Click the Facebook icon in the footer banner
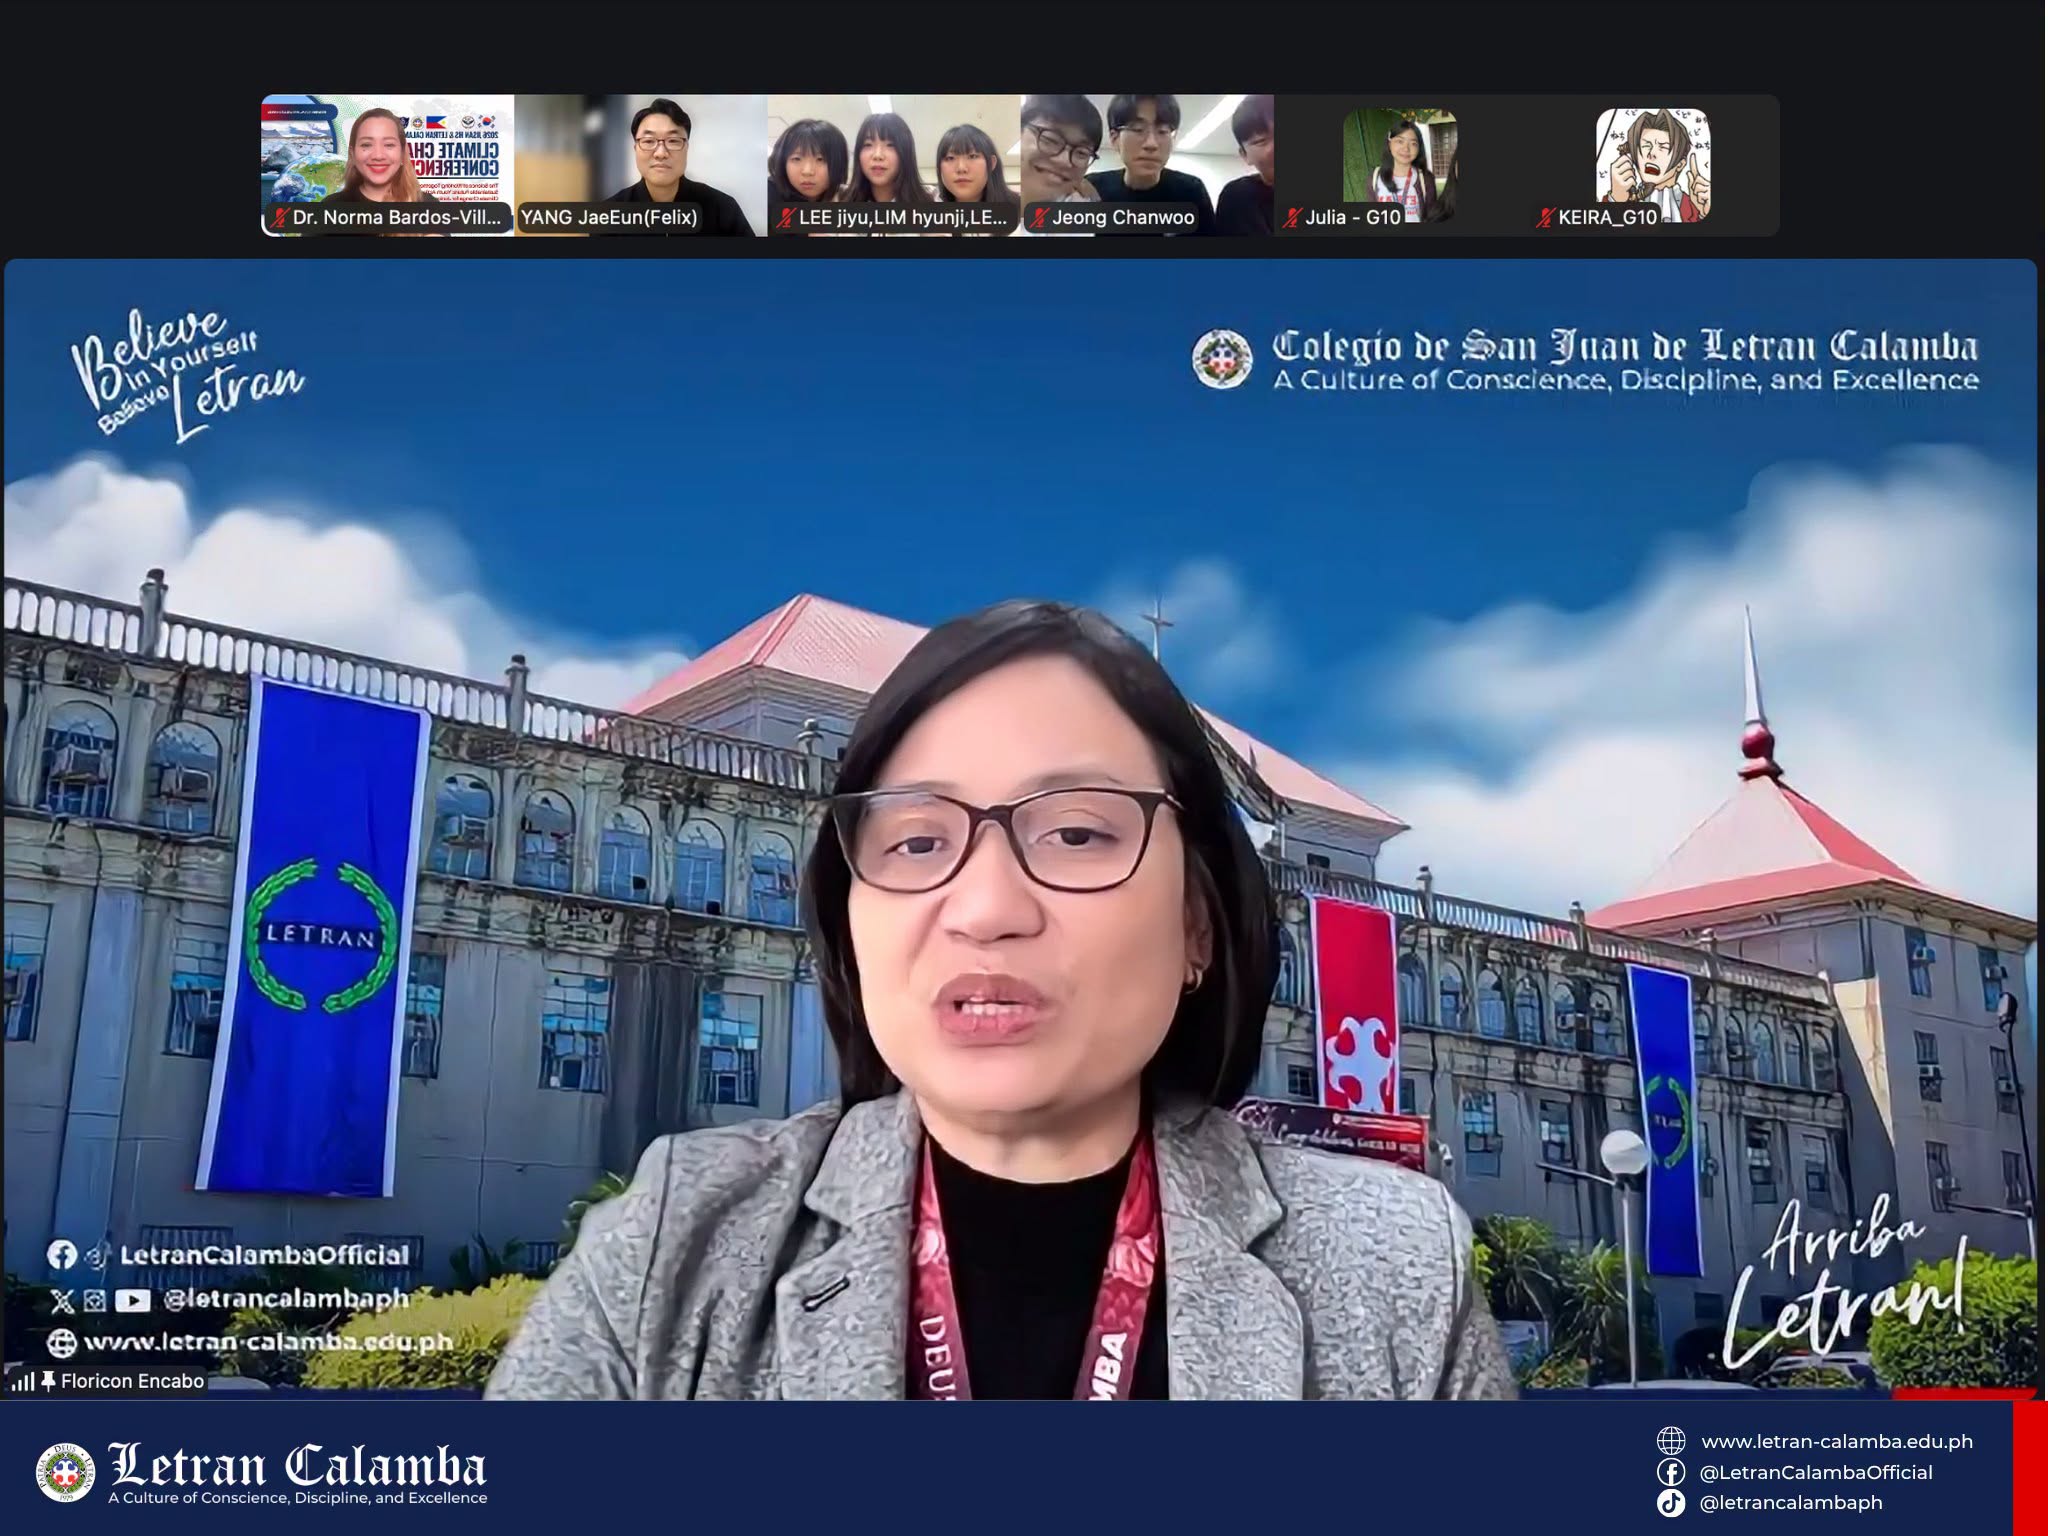This screenshot has height=1536, width=2048. [x=1671, y=1472]
